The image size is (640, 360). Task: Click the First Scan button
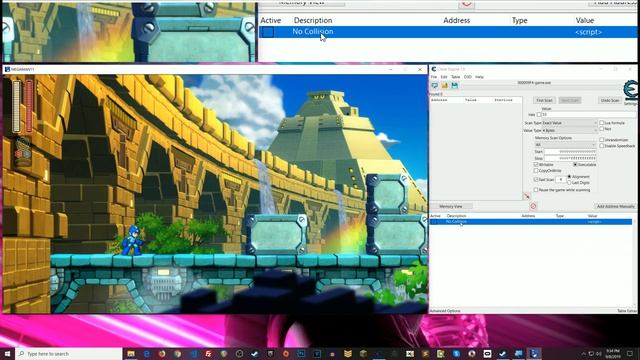pyautogui.click(x=544, y=100)
